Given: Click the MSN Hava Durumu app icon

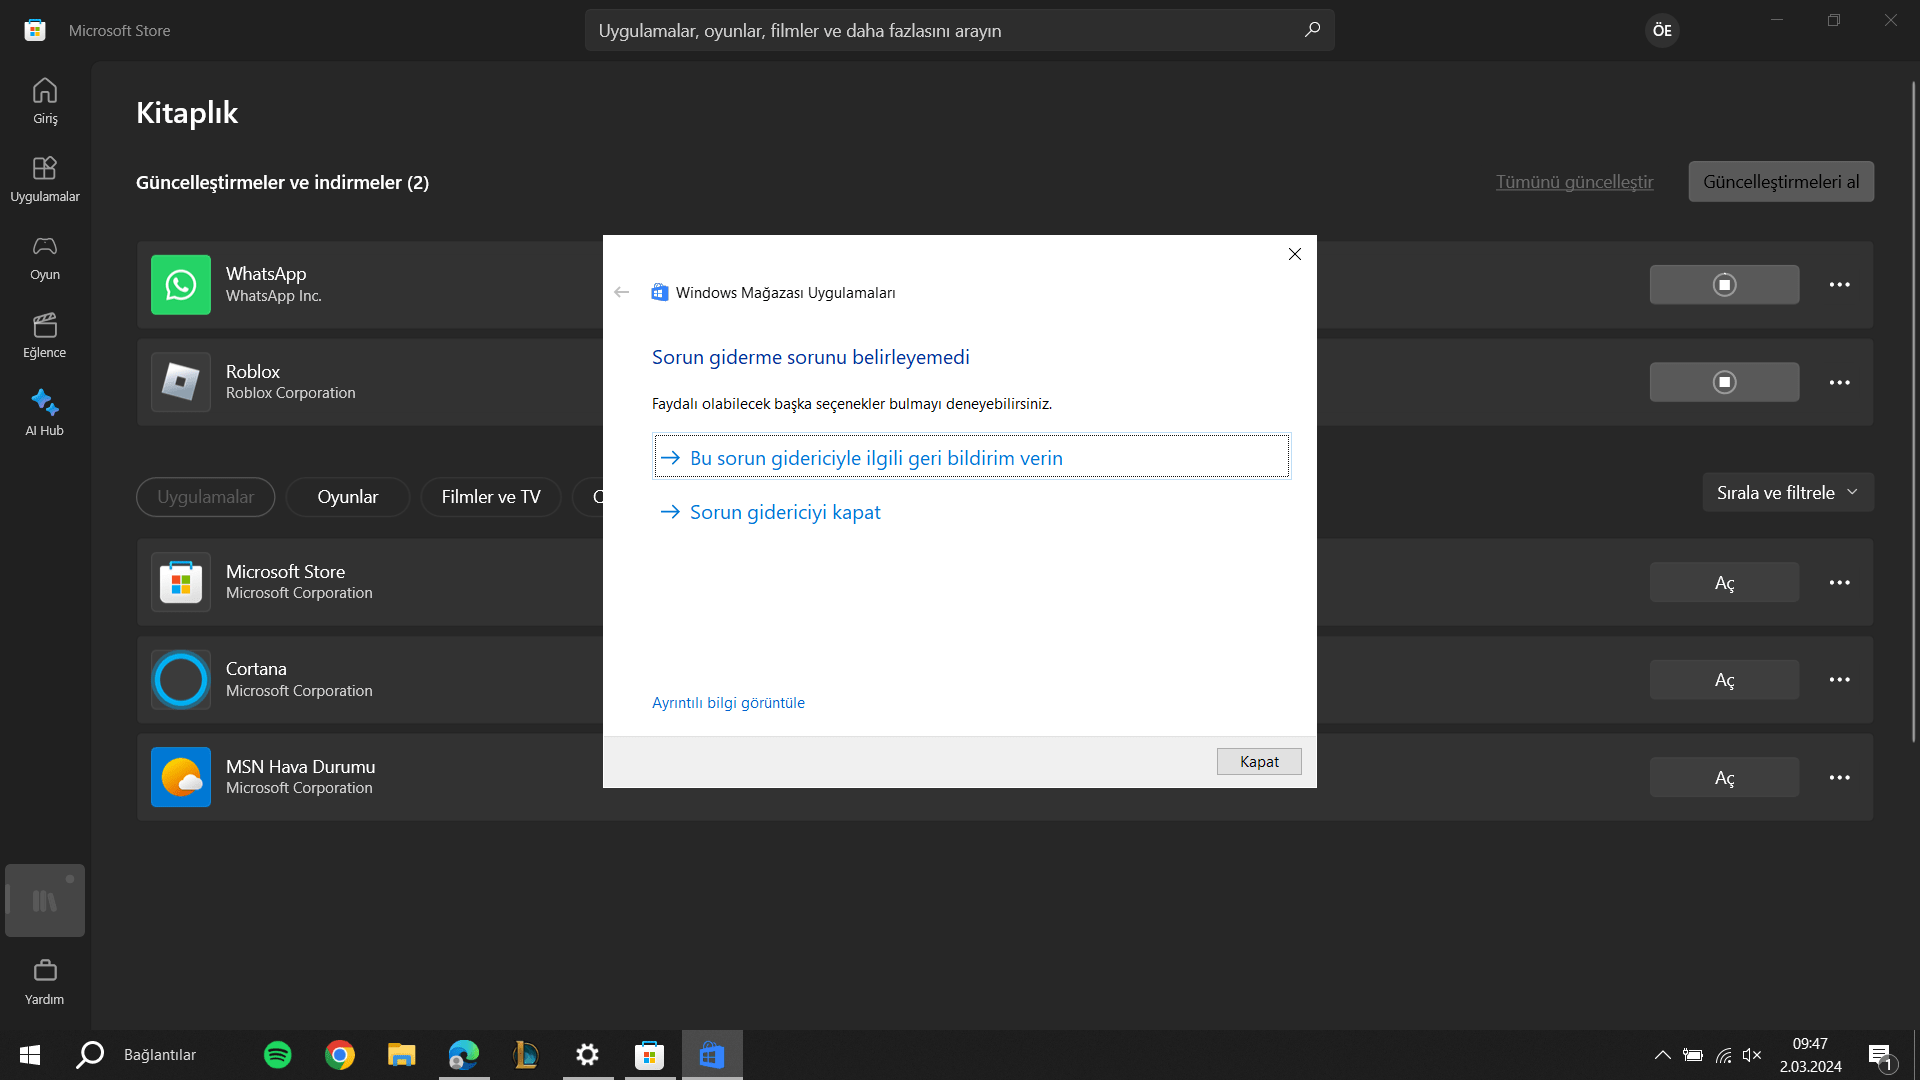Looking at the screenshot, I should [x=181, y=777].
